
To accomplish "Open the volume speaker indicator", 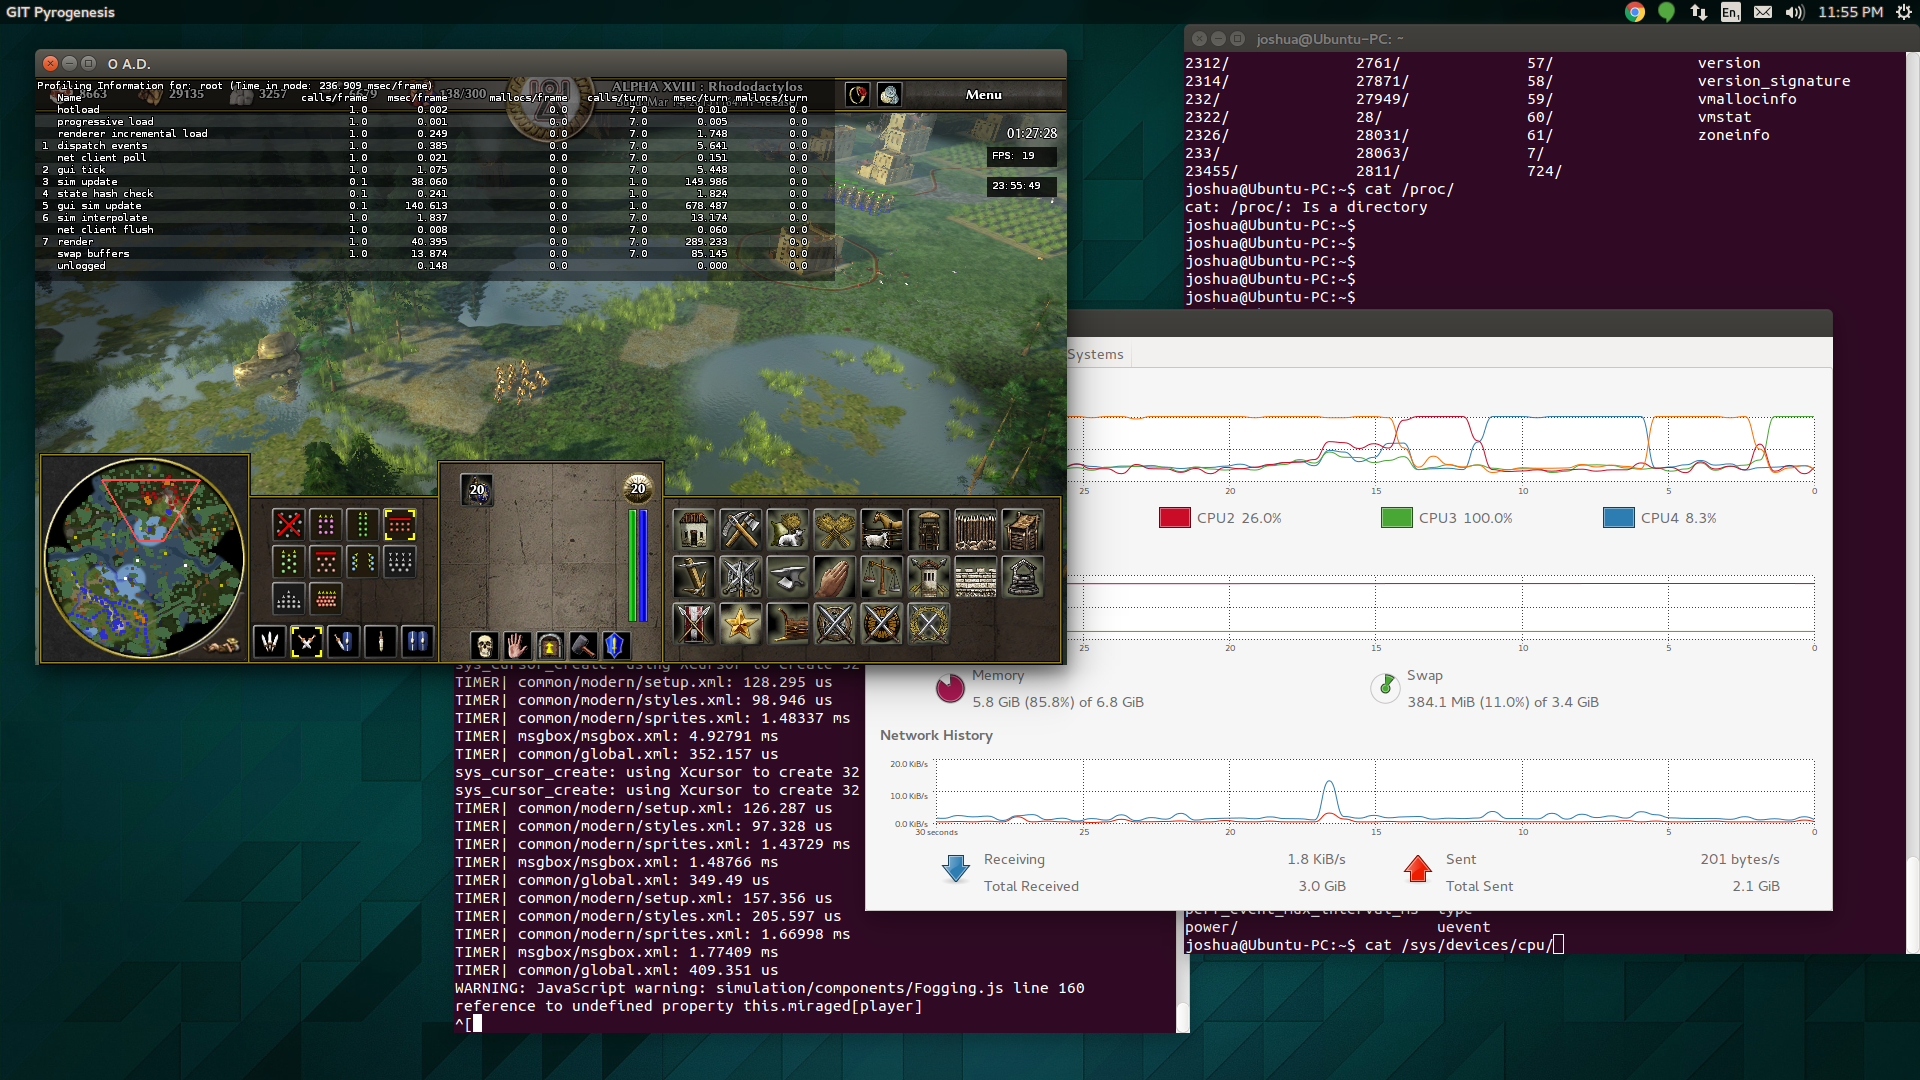I will [x=1795, y=12].
